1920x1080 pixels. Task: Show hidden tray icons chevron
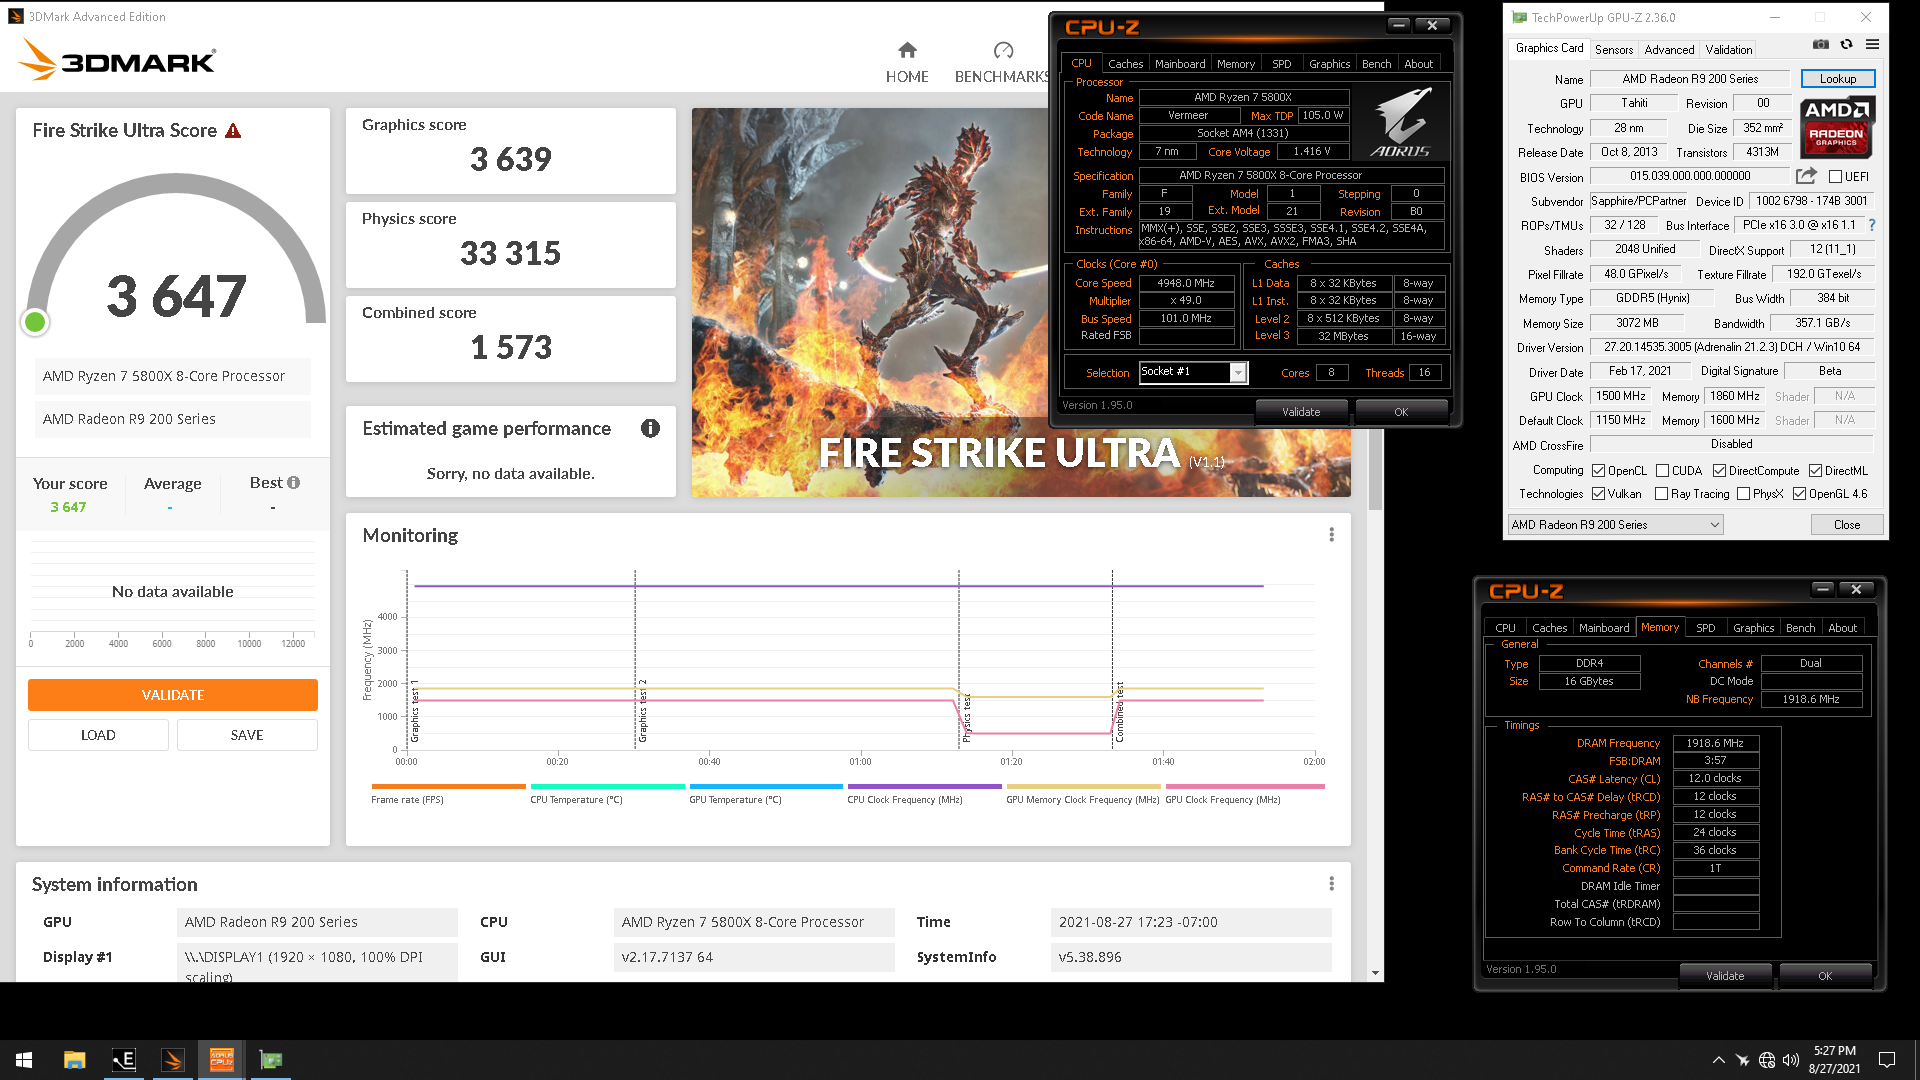point(1718,1060)
